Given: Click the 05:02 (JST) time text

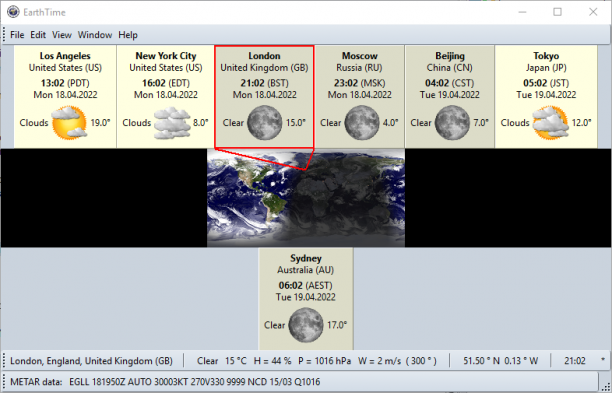Looking at the screenshot, I should (x=546, y=83).
